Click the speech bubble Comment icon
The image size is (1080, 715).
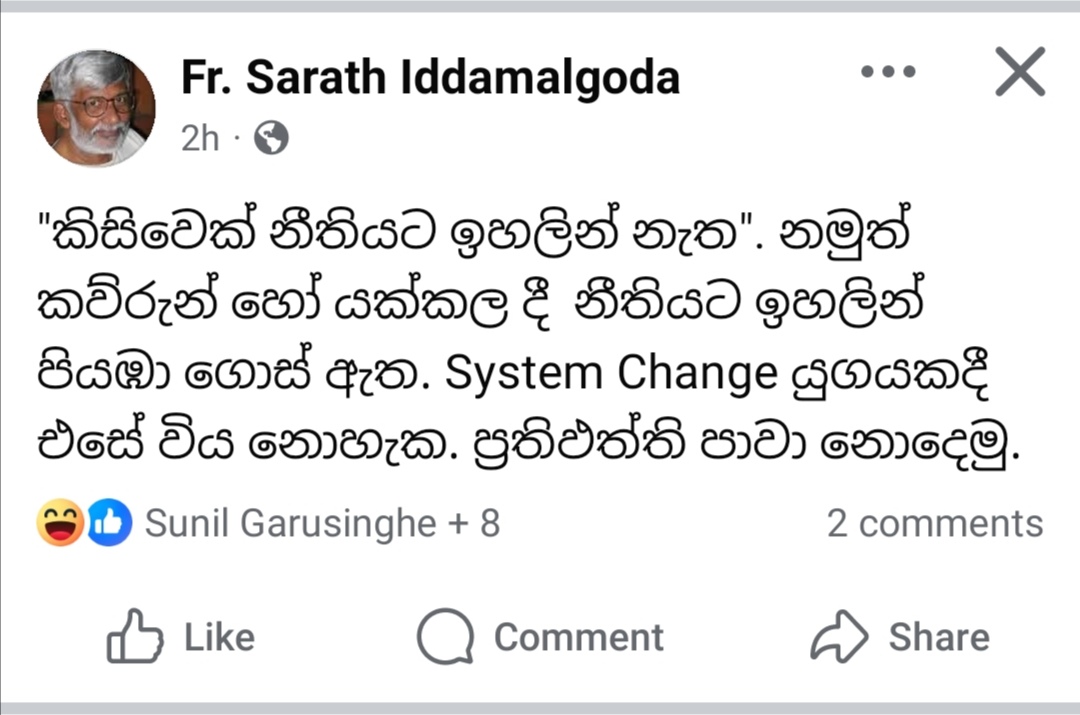[445, 637]
